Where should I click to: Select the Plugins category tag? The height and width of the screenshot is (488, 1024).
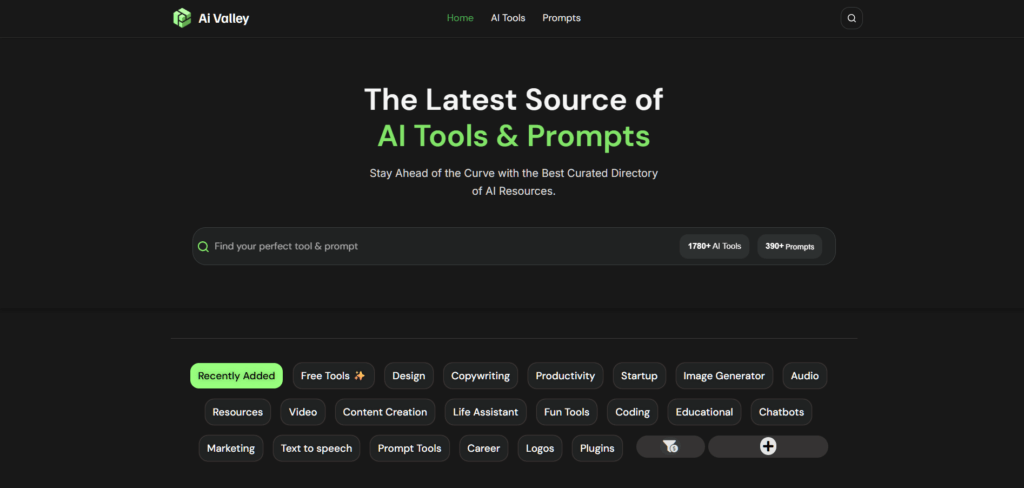tap(598, 448)
